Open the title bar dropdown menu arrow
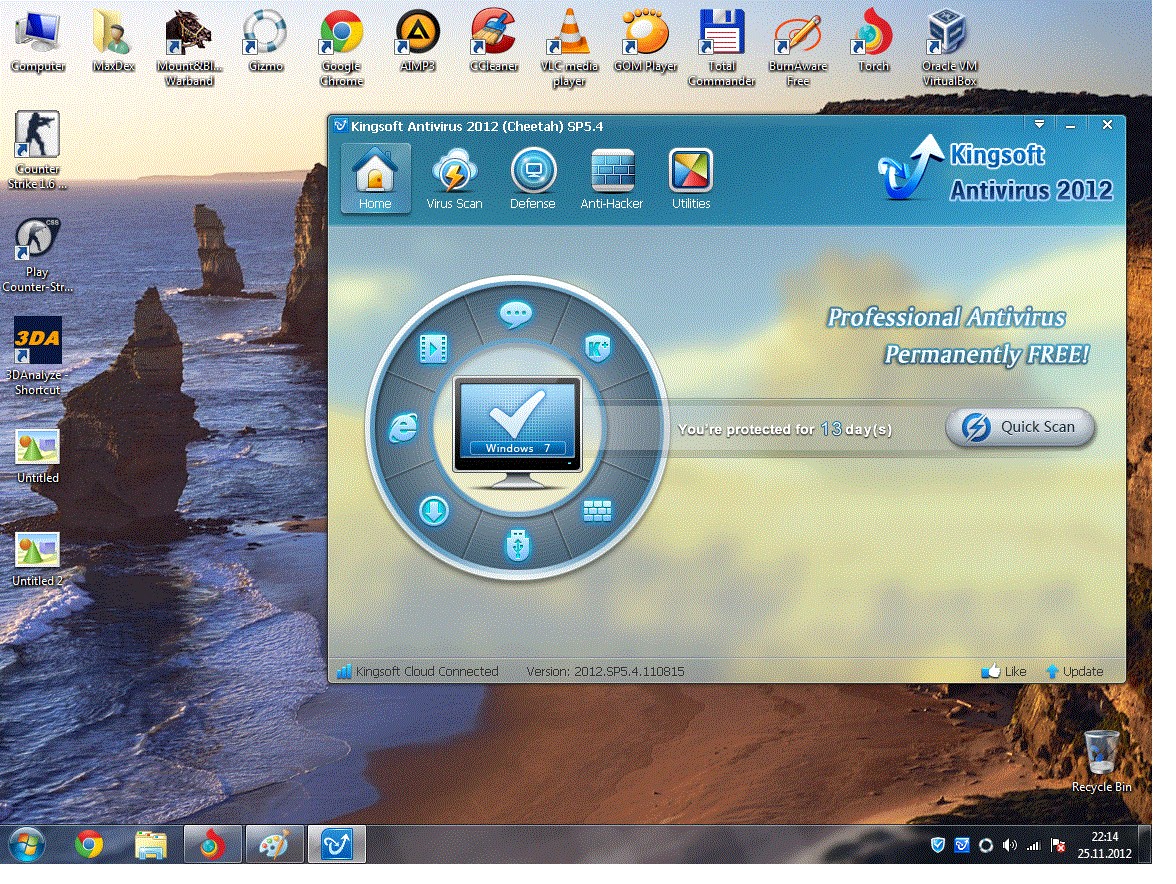1176x884 pixels. [1039, 125]
